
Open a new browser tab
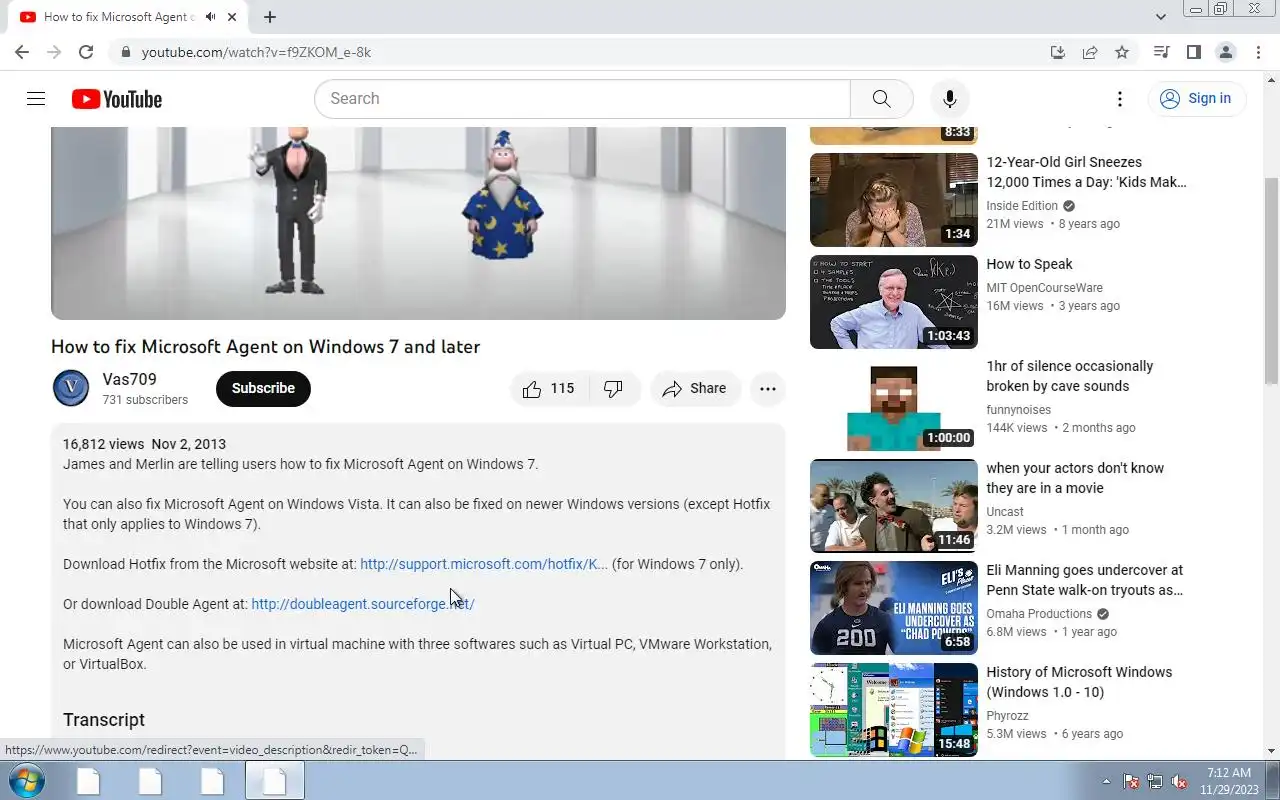pyautogui.click(x=270, y=17)
